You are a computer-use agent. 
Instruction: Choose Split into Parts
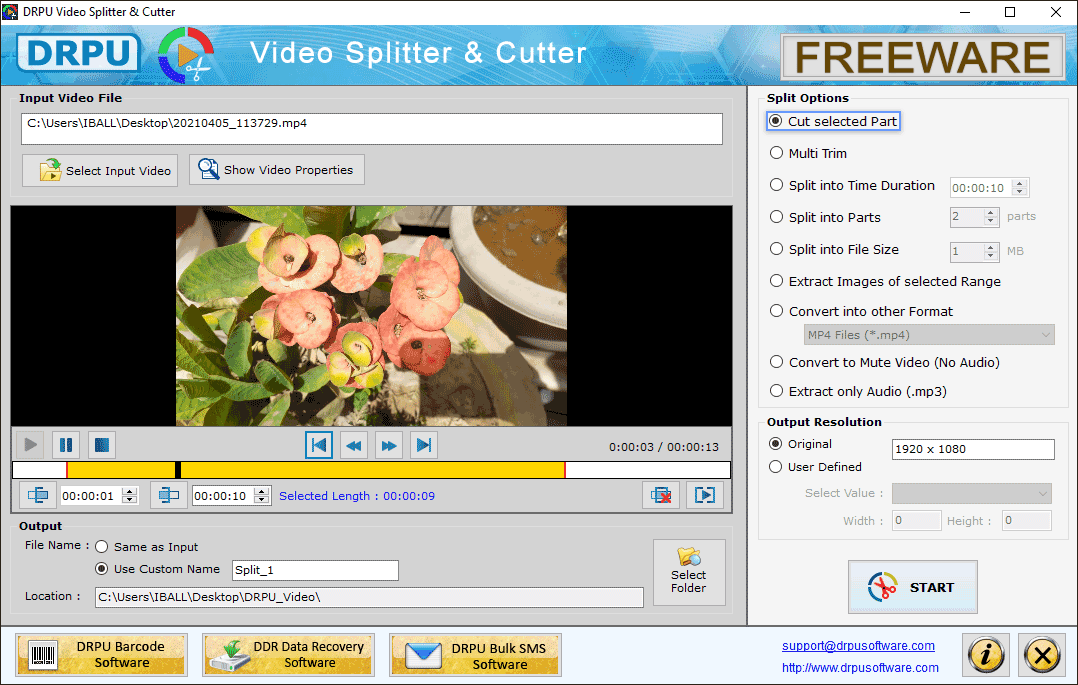click(x=825, y=217)
